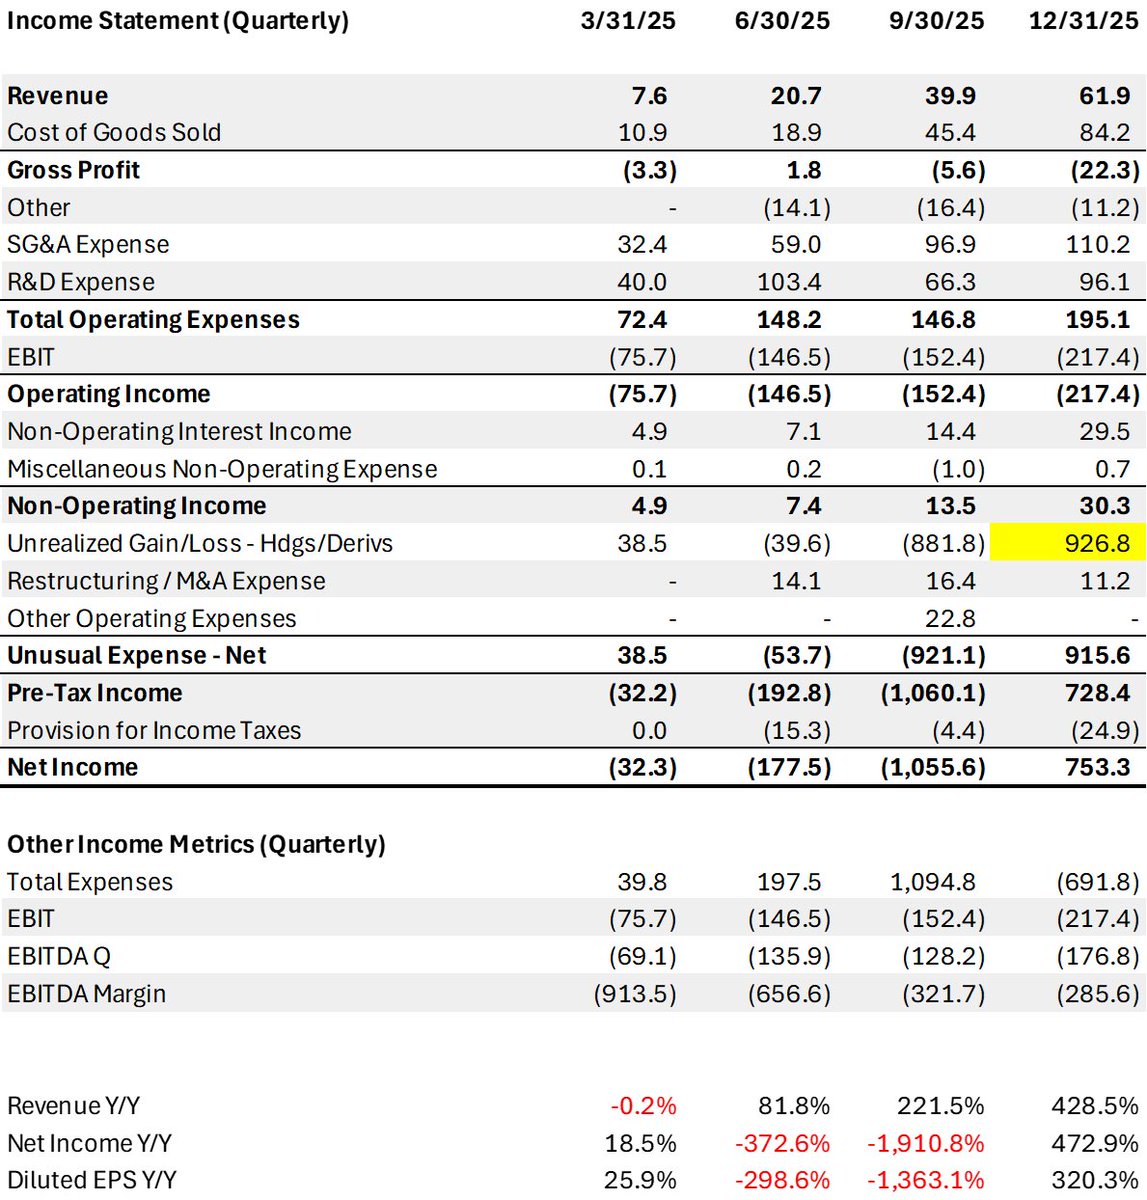Select Non-Operating Interest Income value 29.5
The image size is (1147, 1200).
[1106, 432]
